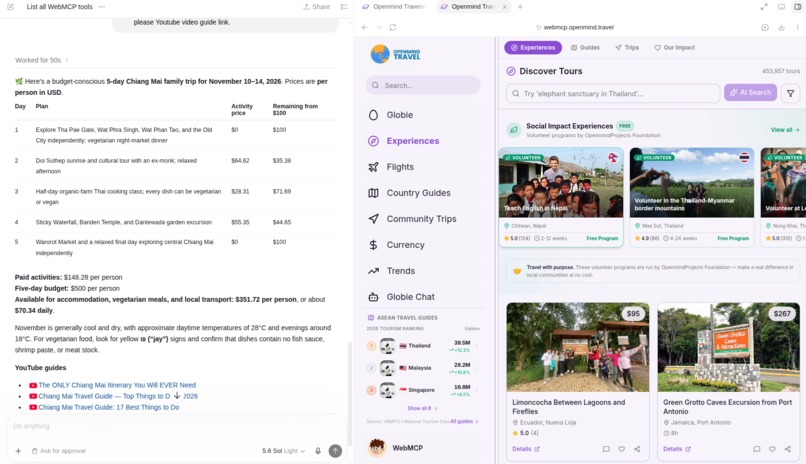Click comment icon on Limoncocha card
This screenshot has height=464, width=806.
[x=606, y=449]
